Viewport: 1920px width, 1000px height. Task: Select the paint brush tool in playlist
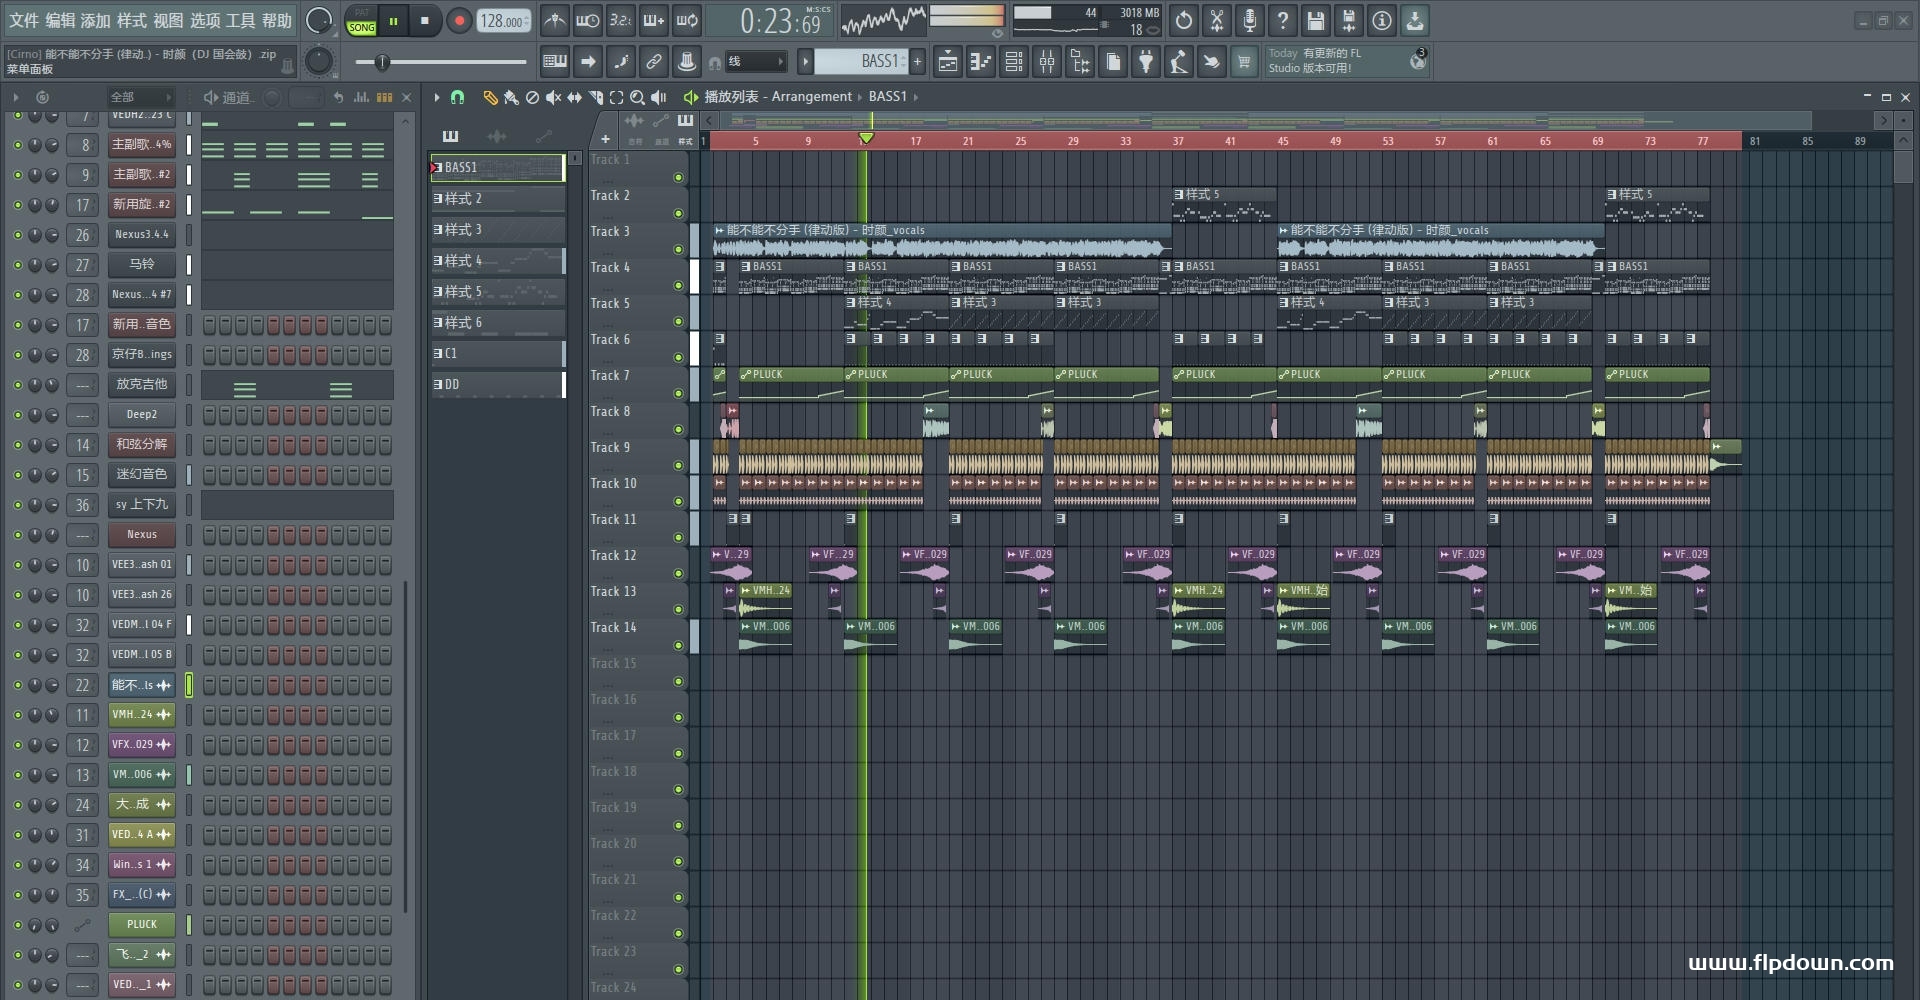pyautogui.click(x=511, y=97)
